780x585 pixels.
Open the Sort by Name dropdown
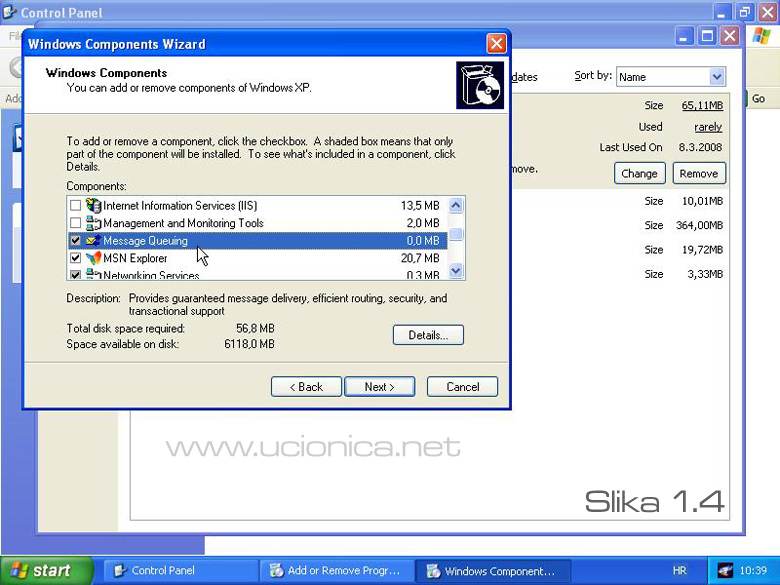(x=717, y=77)
